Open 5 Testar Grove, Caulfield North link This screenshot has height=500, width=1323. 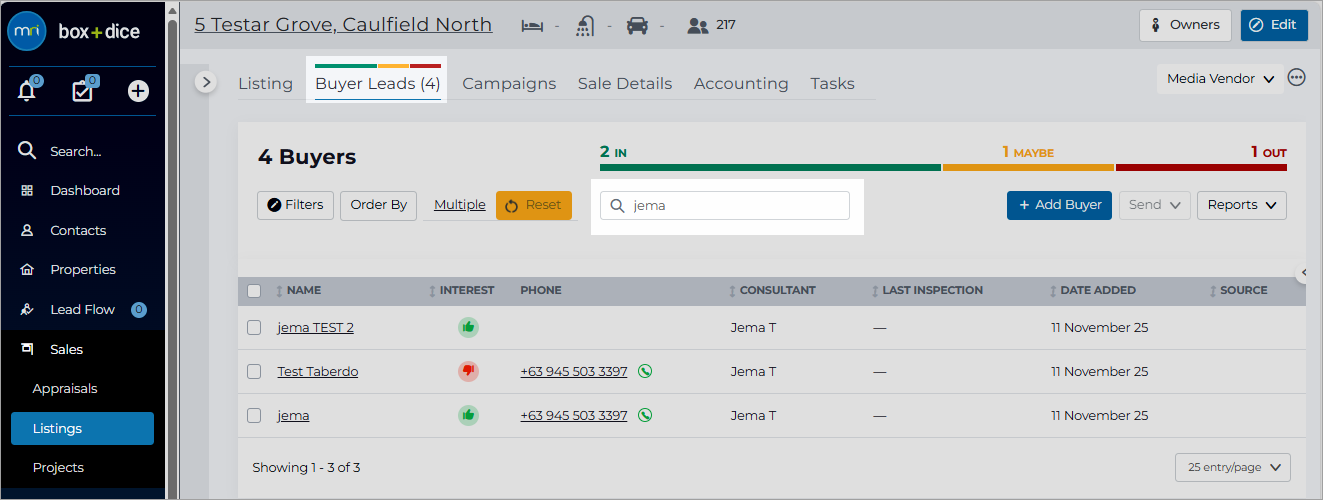pyautogui.click(x=343, y=24)
